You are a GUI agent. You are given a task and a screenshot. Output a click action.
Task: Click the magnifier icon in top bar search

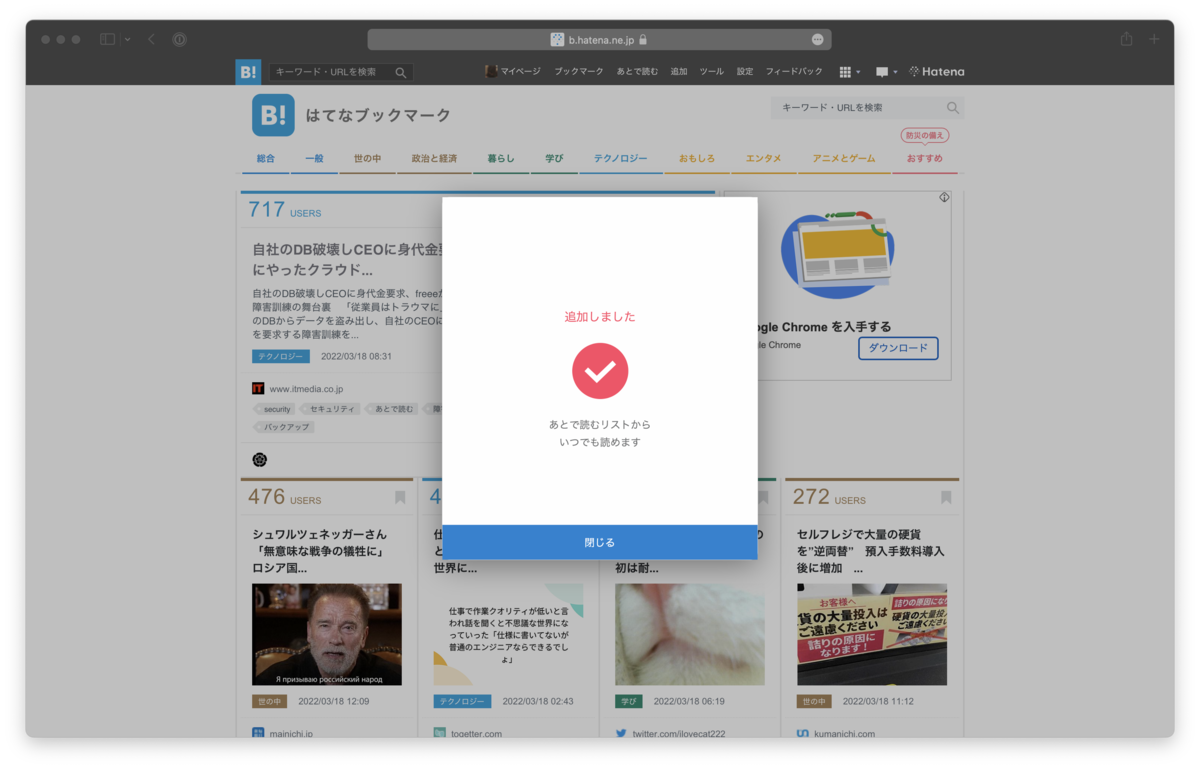tap(401, 72)
